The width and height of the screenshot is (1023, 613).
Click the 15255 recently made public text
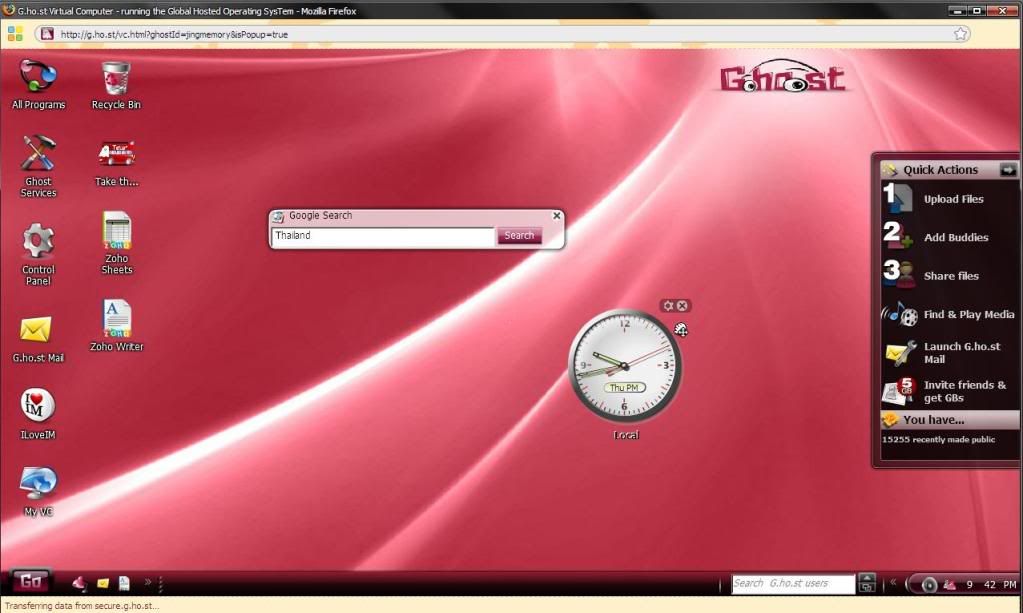point(938,440)
